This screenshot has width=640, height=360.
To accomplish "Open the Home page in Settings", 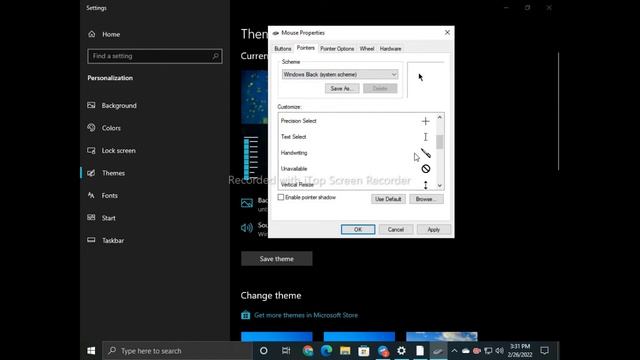I will click(x=104, y=34).
